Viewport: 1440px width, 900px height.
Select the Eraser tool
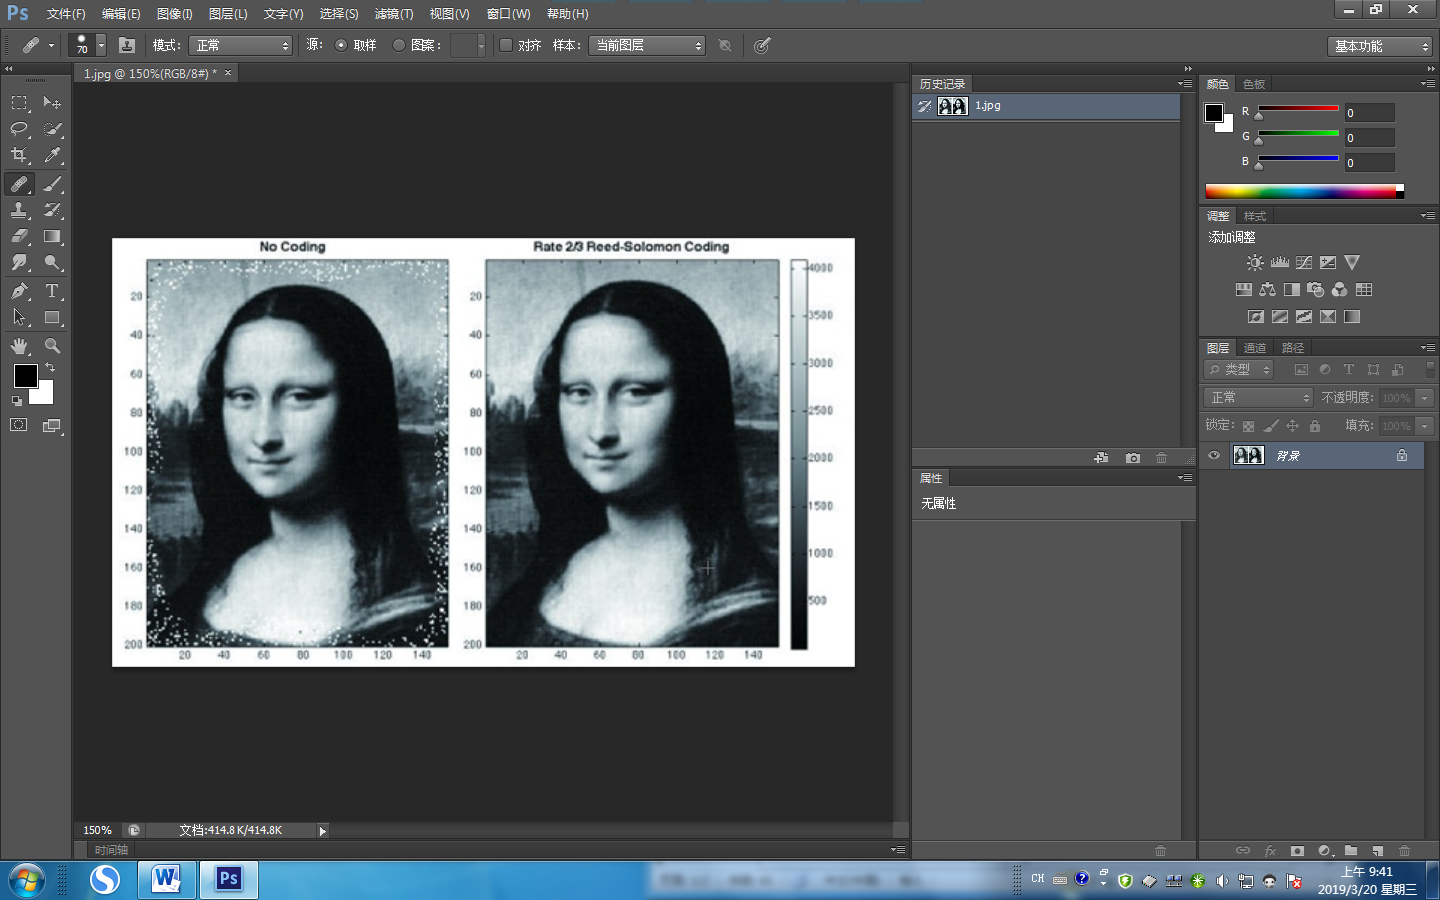(x=19, y=237)
